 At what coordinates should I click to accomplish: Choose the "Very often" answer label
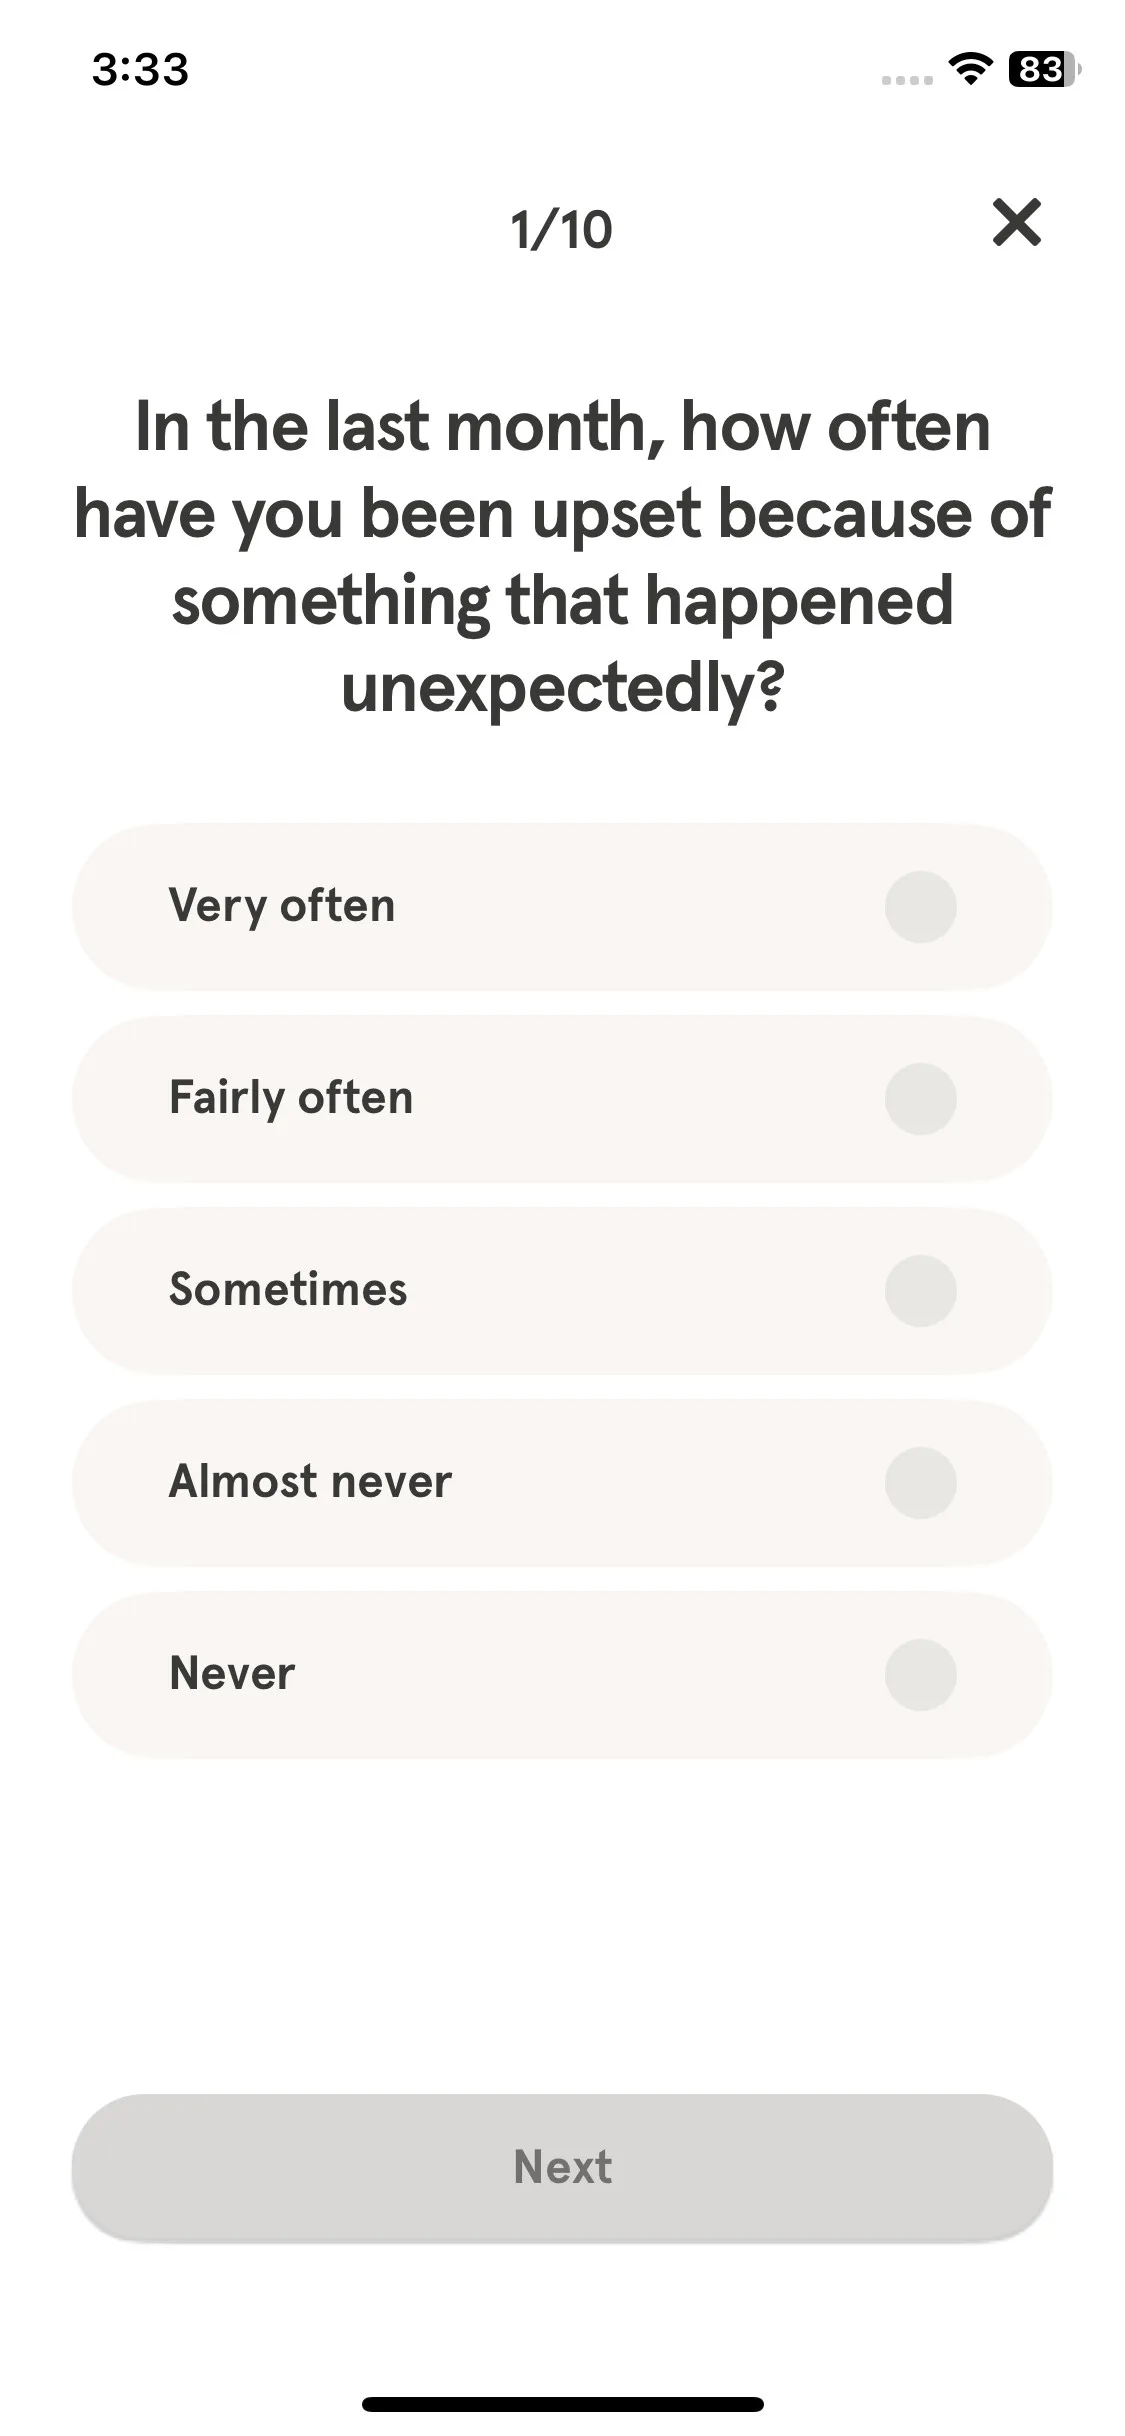pos(282,906)
